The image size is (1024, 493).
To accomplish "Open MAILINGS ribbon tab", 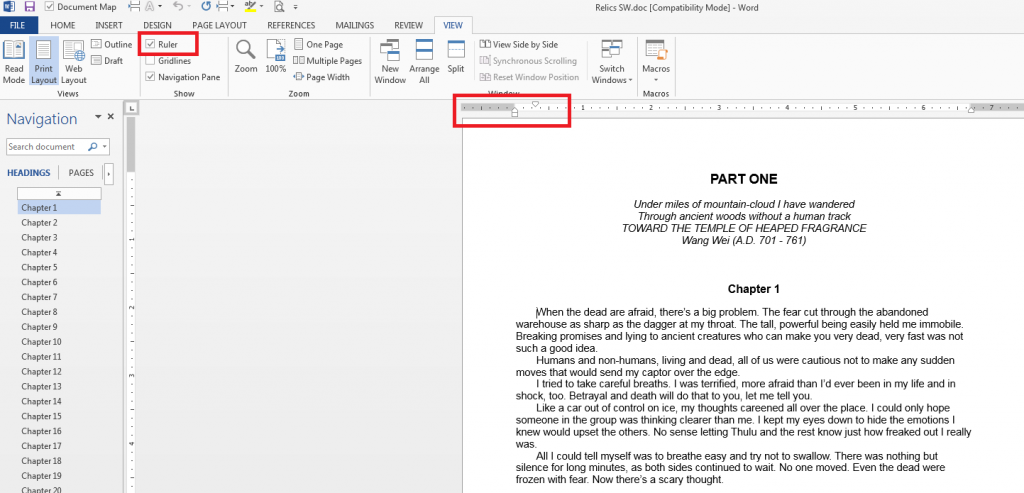I will point(355,25).
